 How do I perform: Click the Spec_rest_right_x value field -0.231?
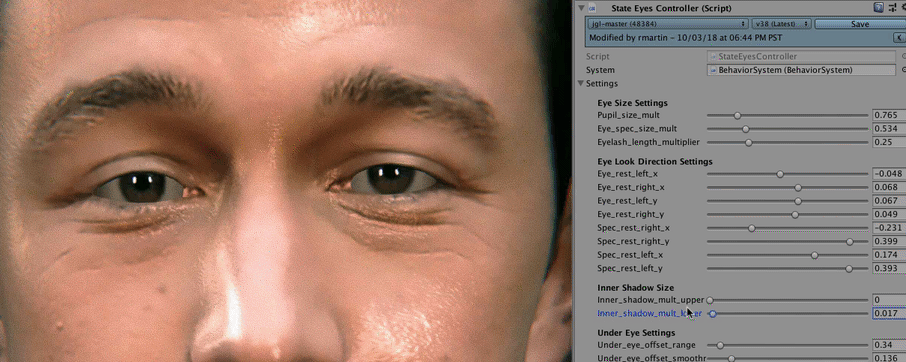(x=889, y=228)
